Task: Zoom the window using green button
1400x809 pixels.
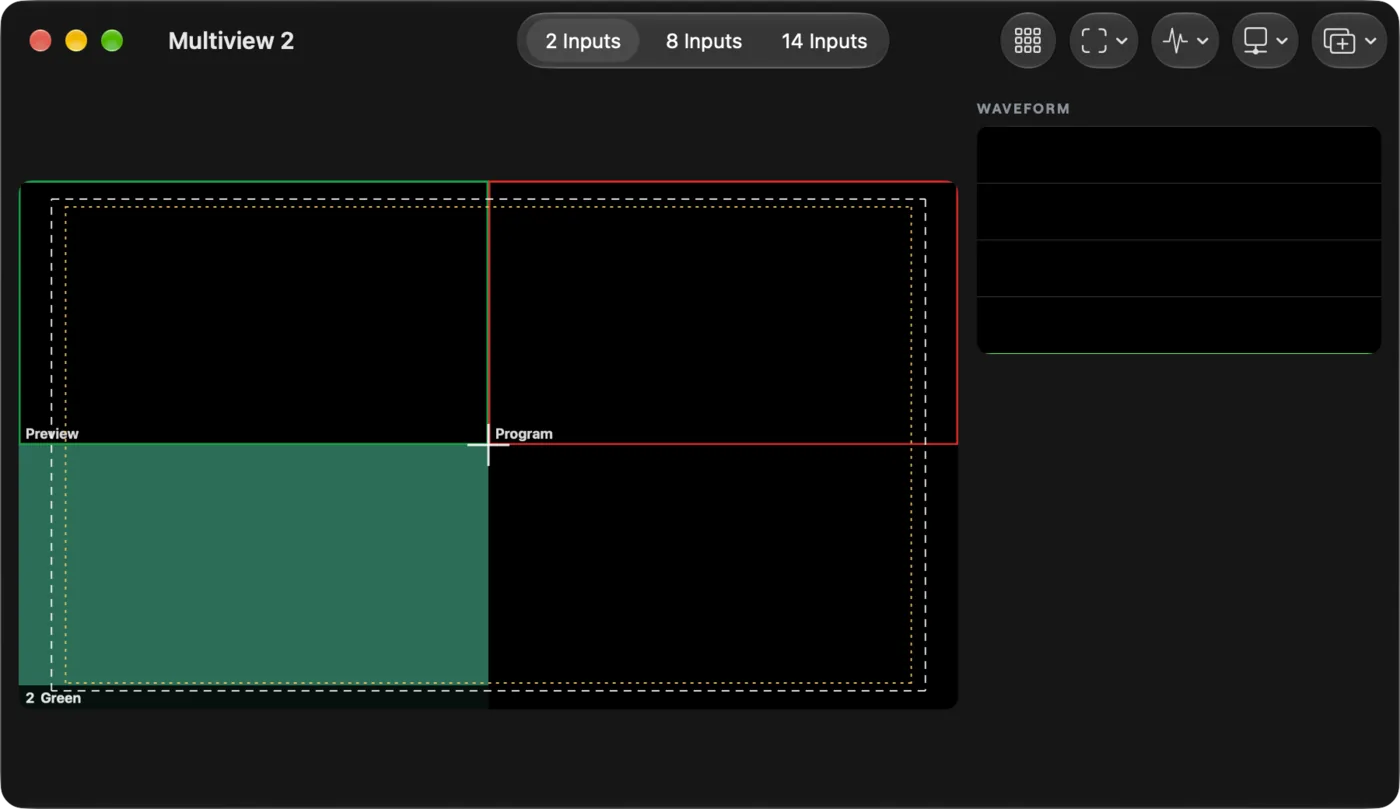Action: [x=112, y=41]
